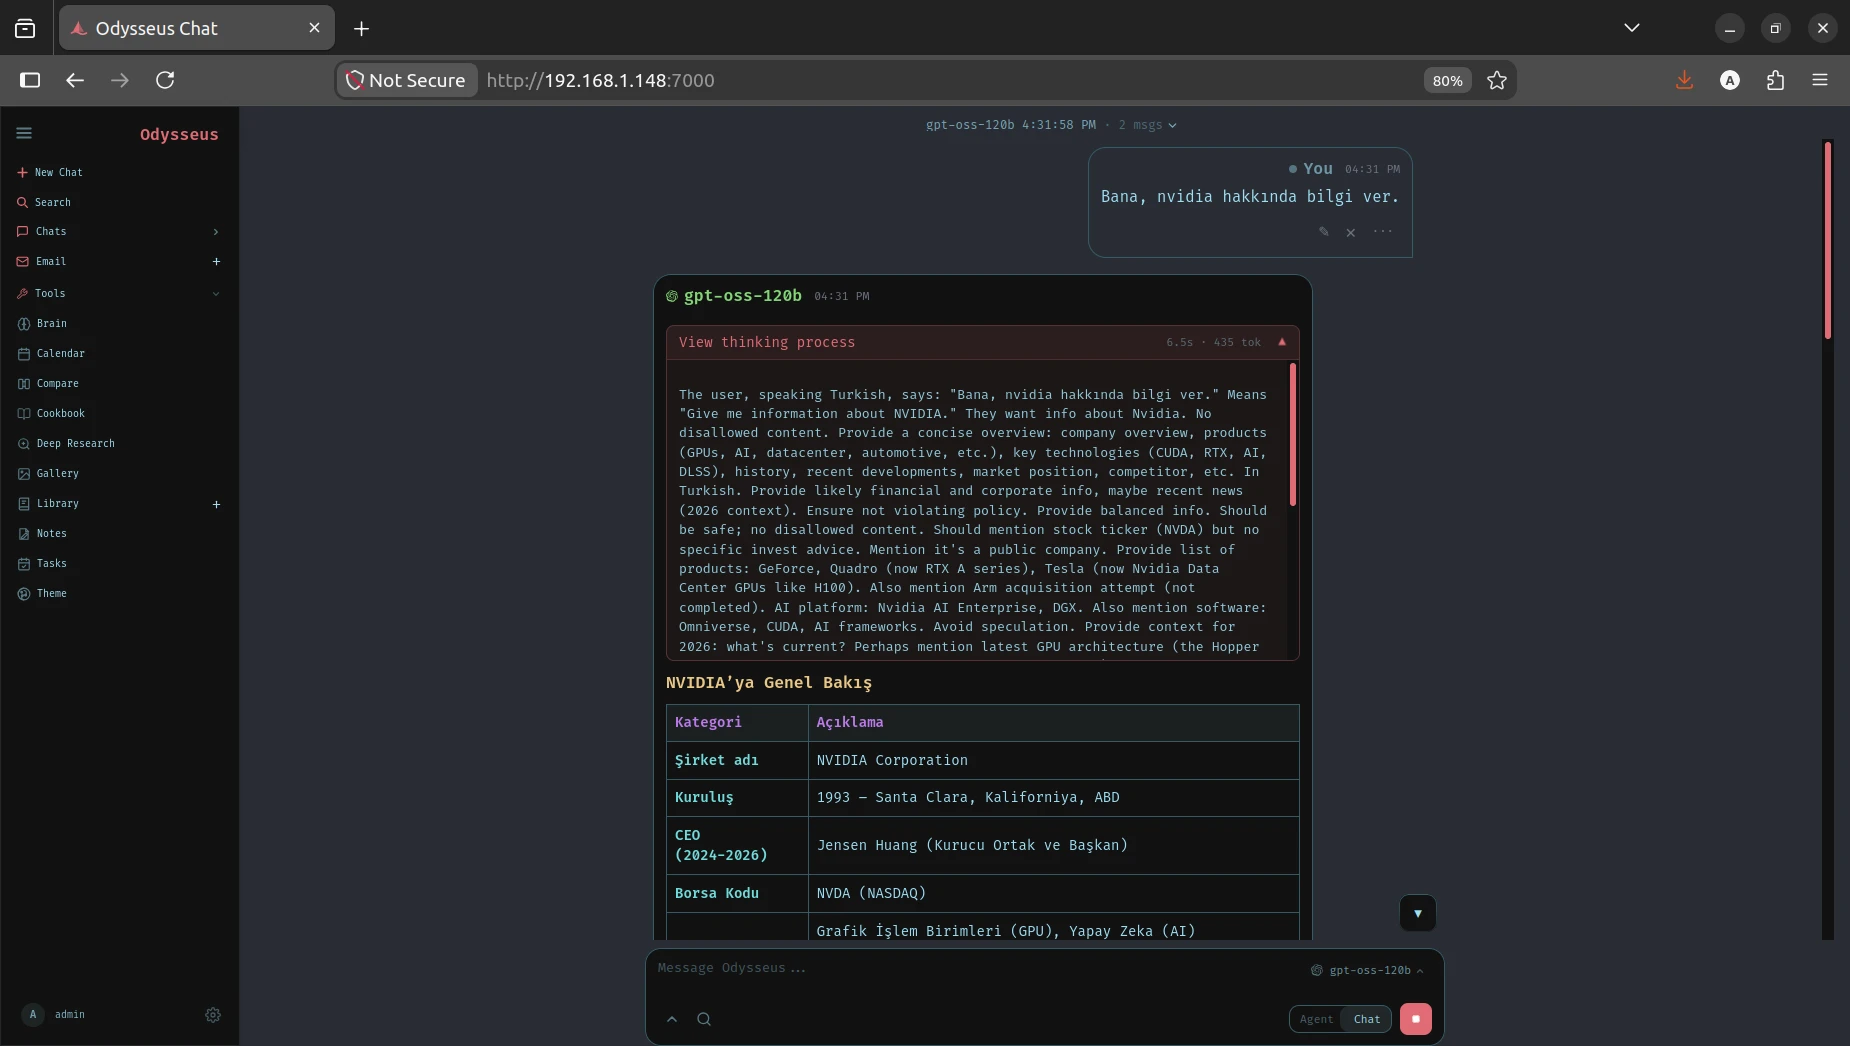Add a new Email account with plus
This screenshot has height=1046, width=1850.
(216, 262)
